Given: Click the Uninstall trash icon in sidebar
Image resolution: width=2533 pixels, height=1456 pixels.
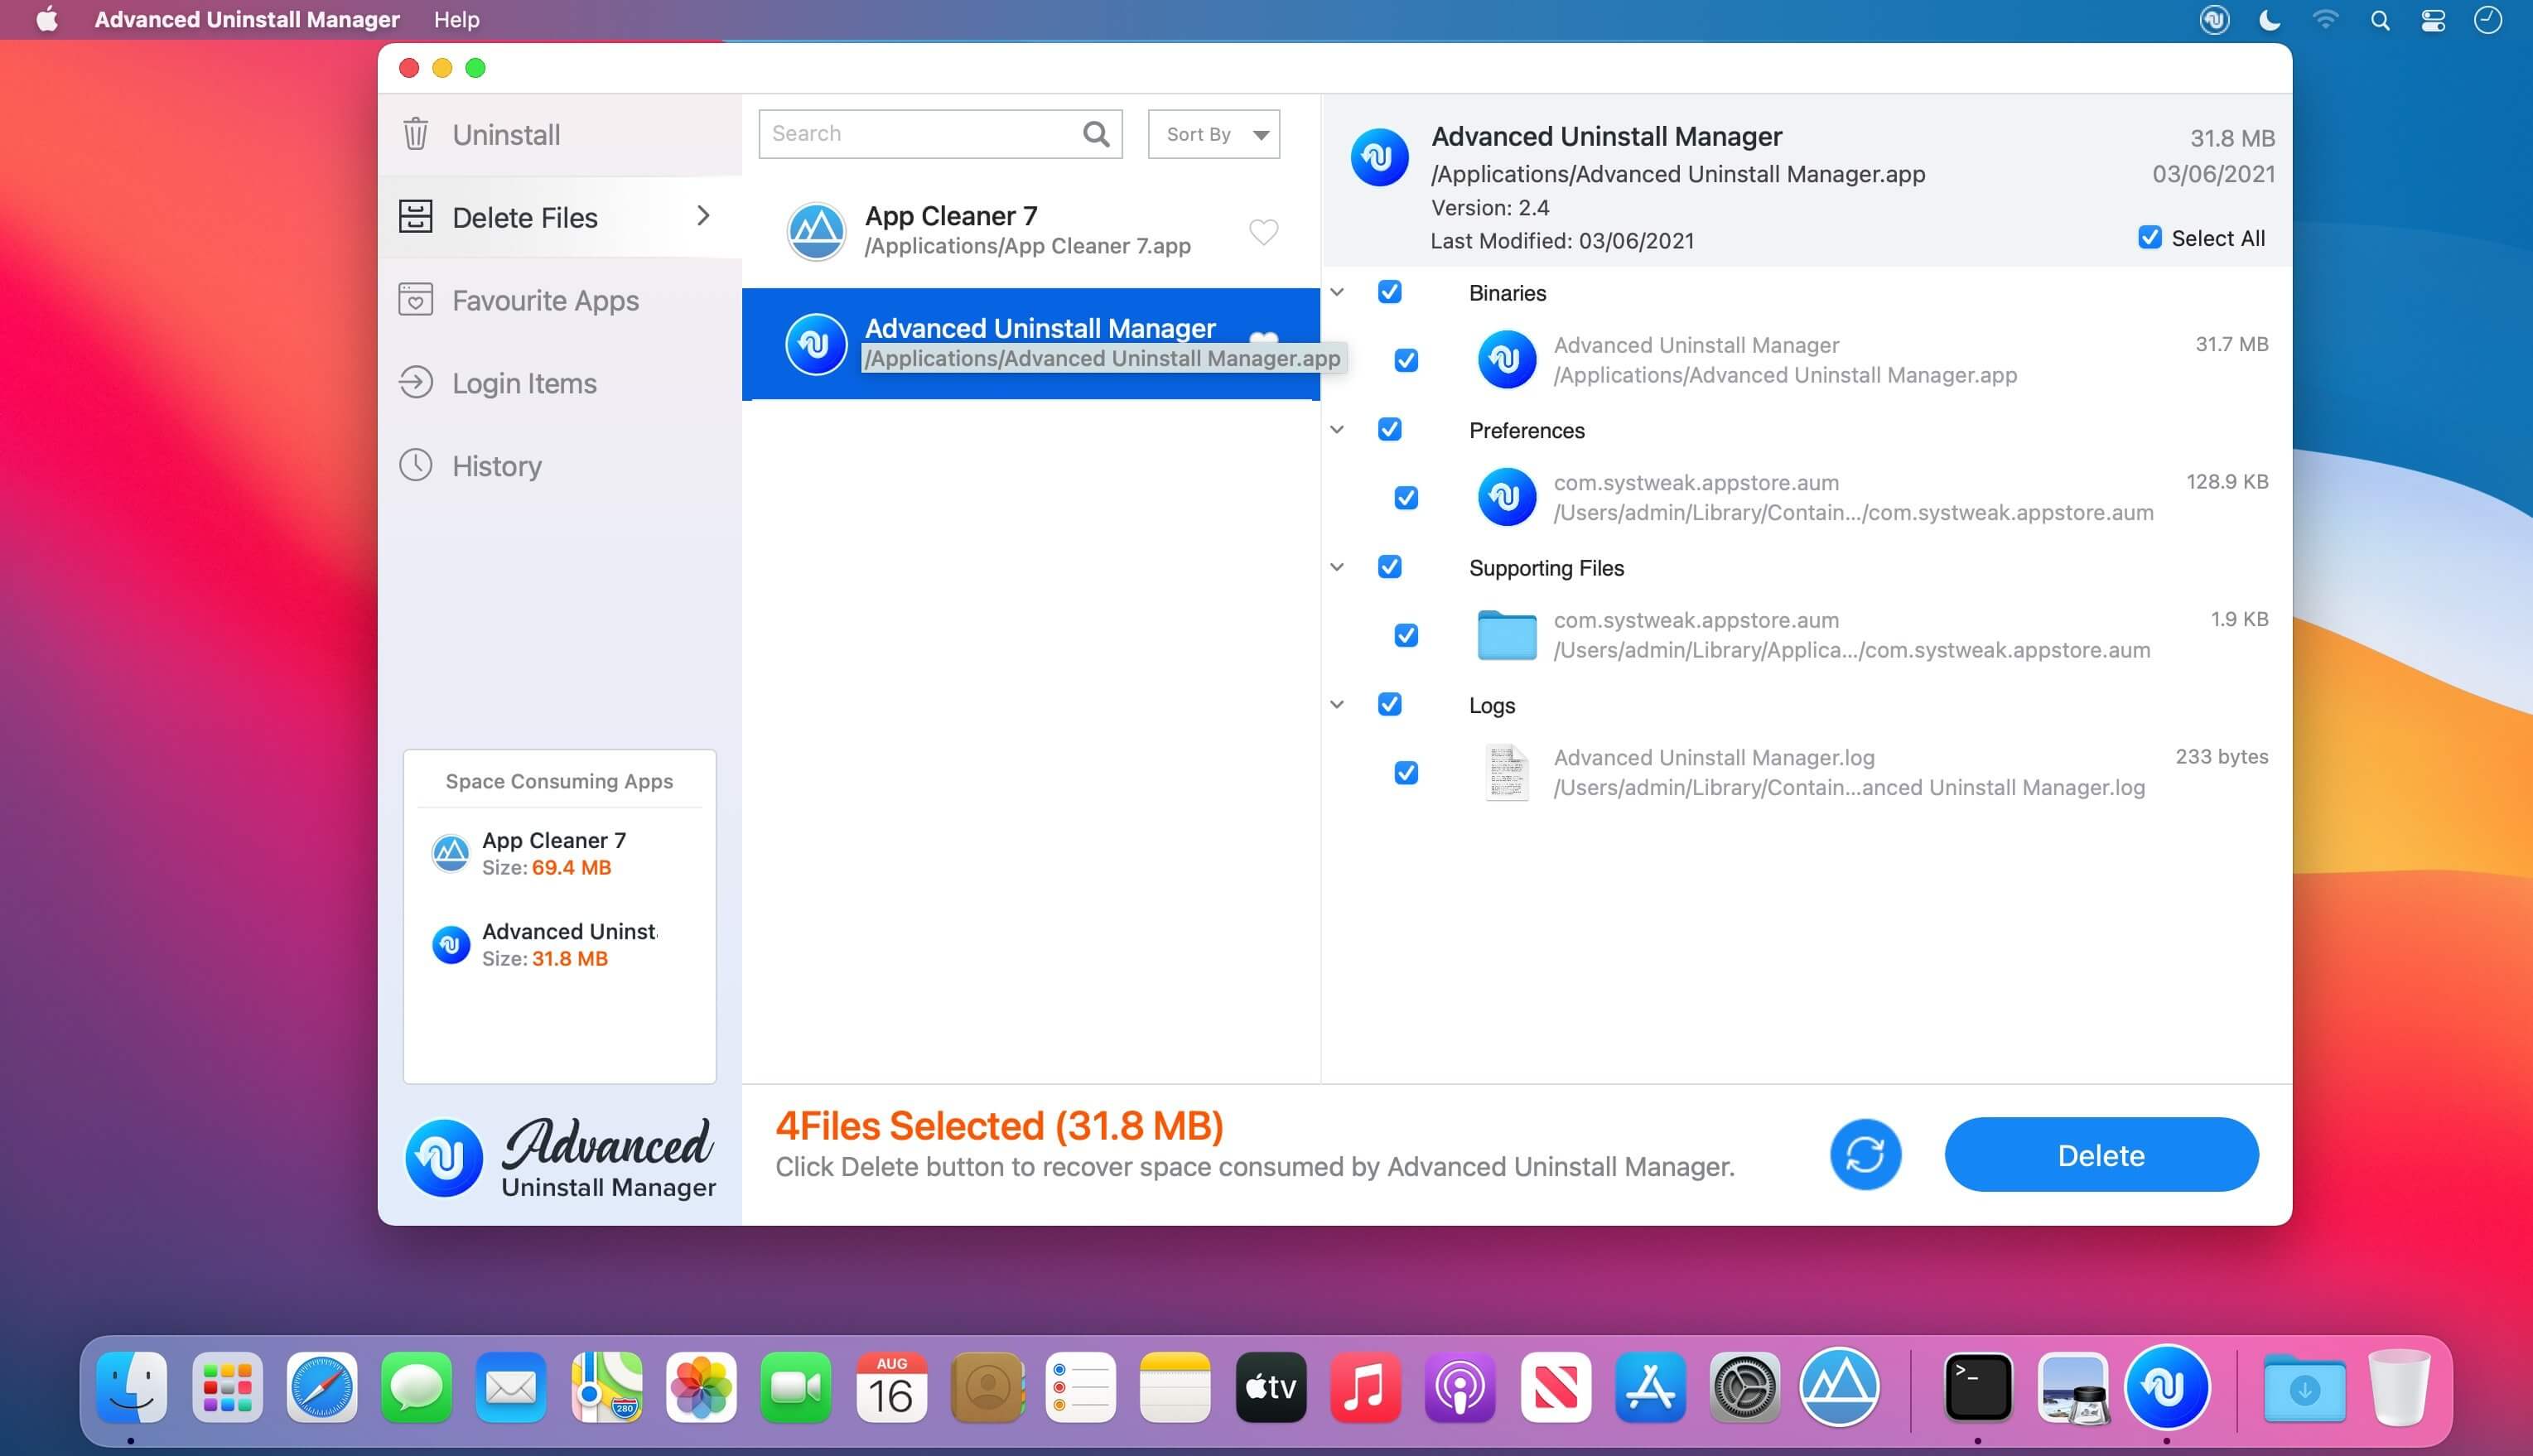Looking at the screenshot, I should point(416,134).
